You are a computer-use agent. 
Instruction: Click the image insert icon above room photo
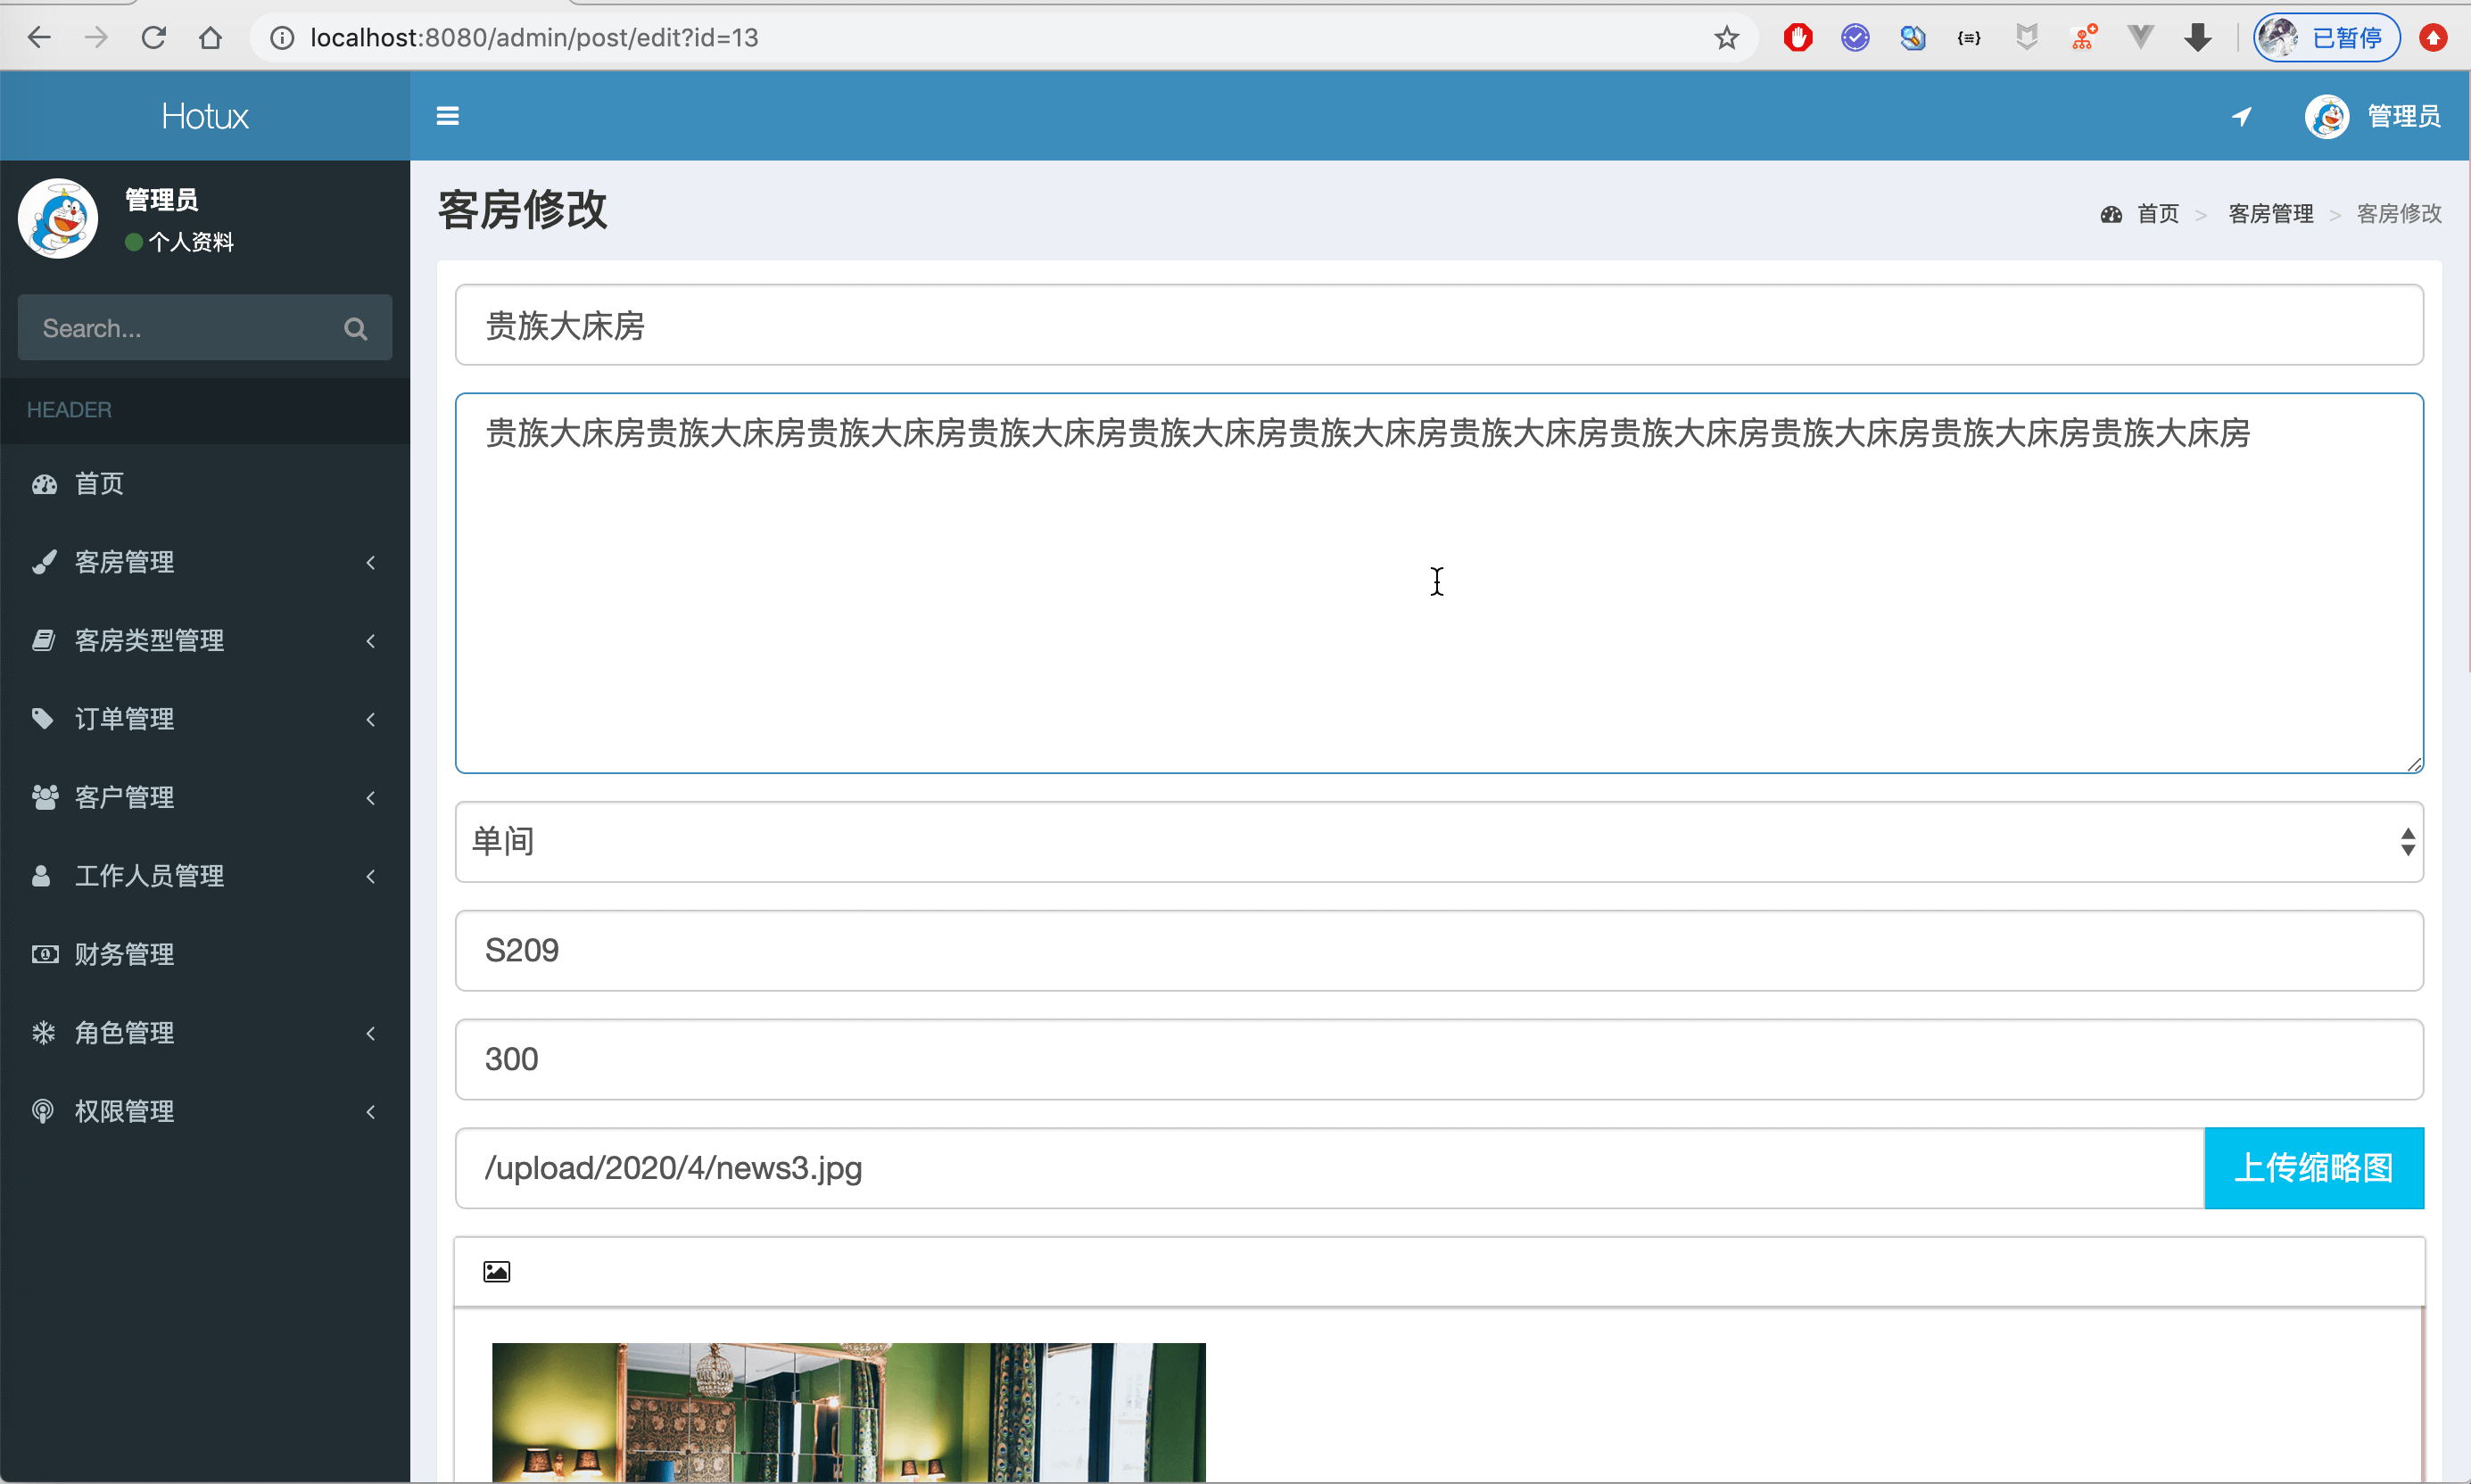[496, 1270]
